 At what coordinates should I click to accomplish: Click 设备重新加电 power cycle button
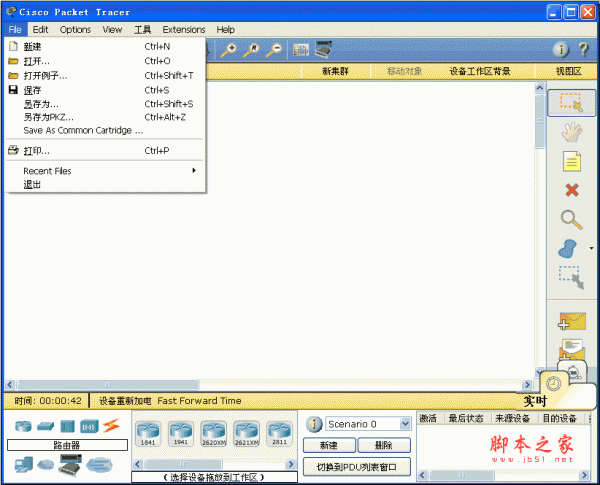(x=125, y=401)
